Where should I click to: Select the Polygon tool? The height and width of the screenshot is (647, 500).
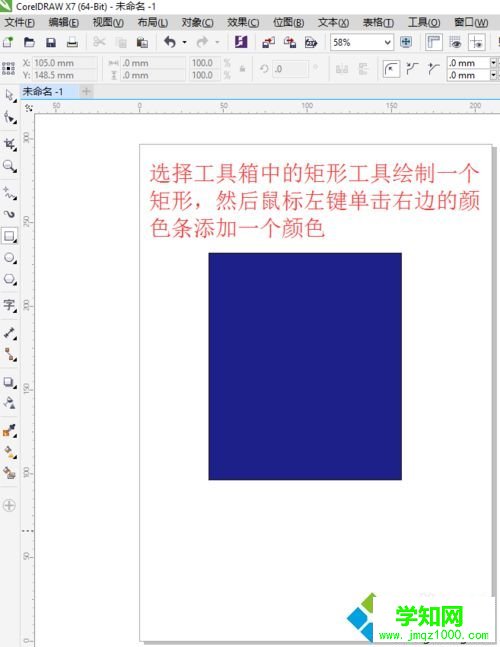9,279
